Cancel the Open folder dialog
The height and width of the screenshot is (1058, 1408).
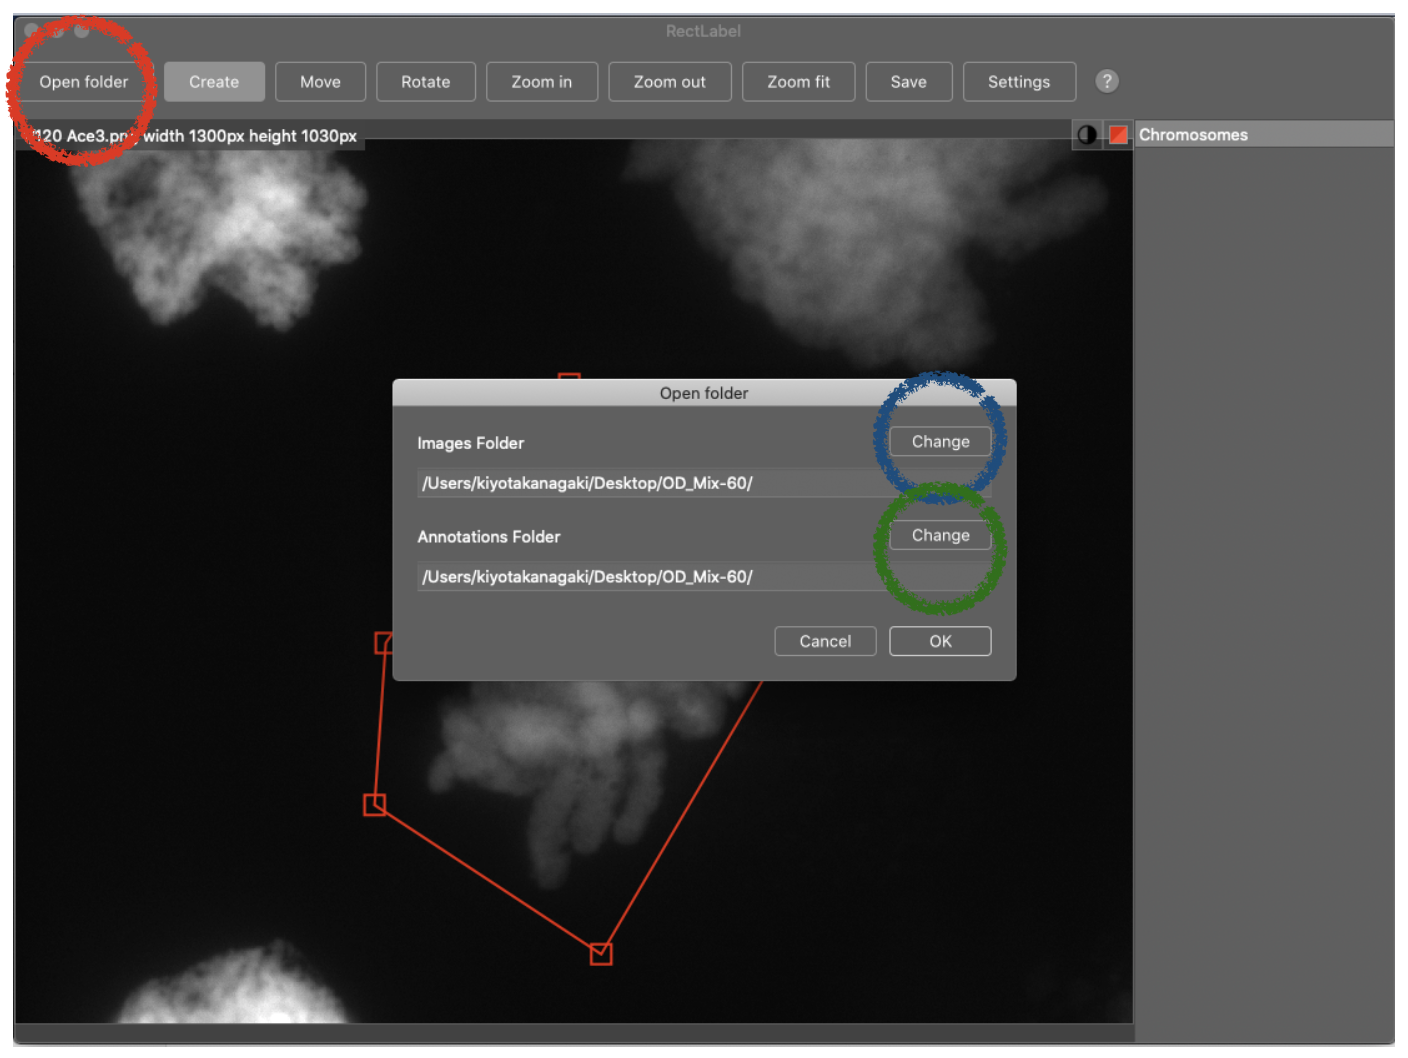825,642
